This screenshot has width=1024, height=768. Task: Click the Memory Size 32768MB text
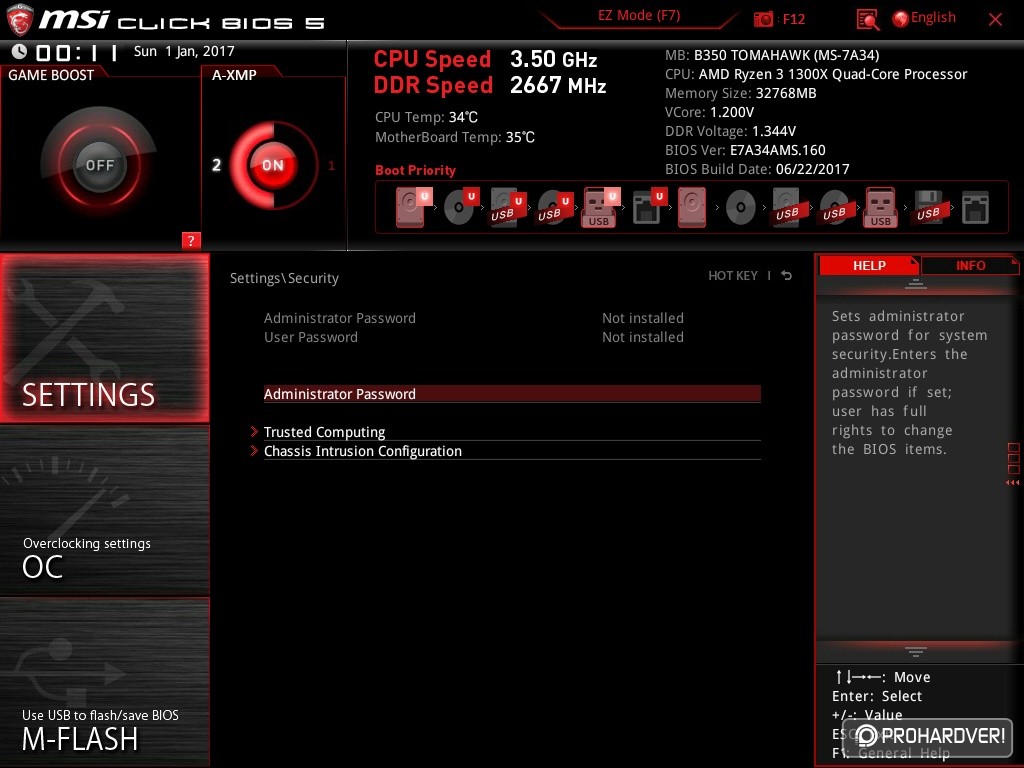pyautogui.click(x=741, y=93)
